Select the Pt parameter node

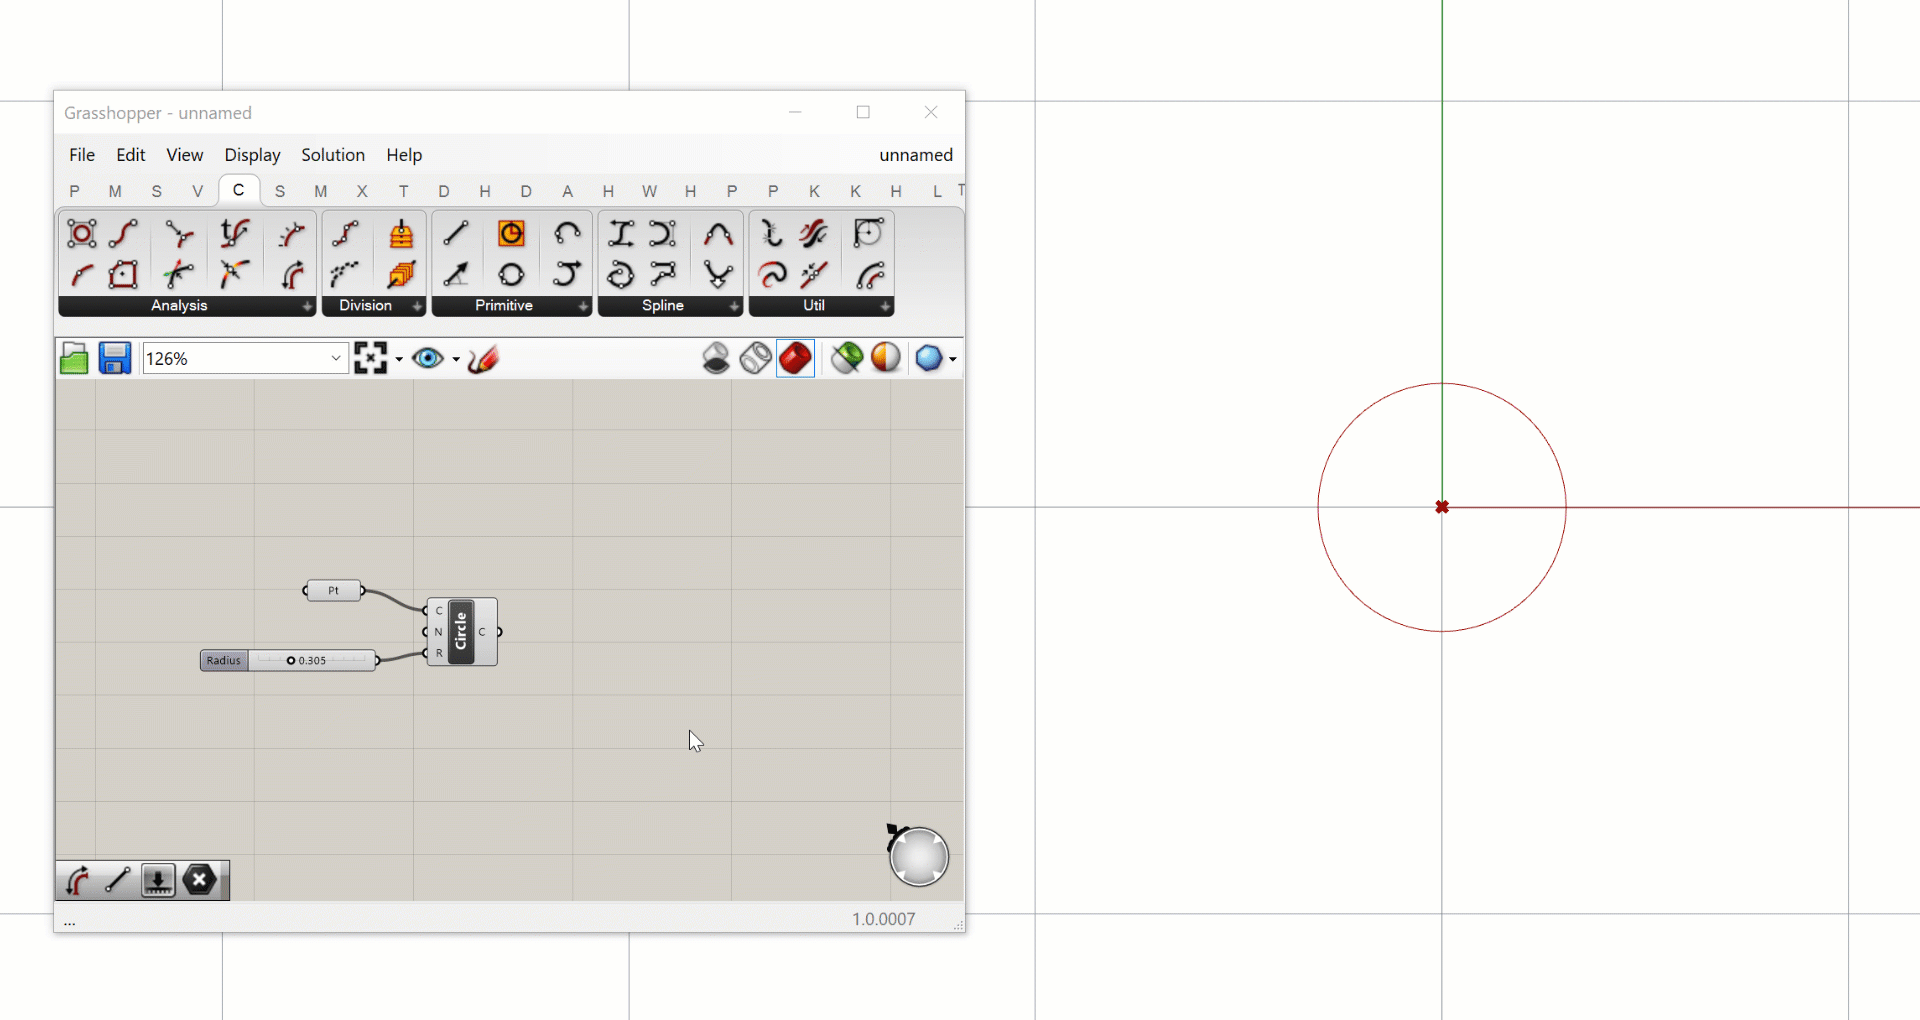[x=333, y=591]
